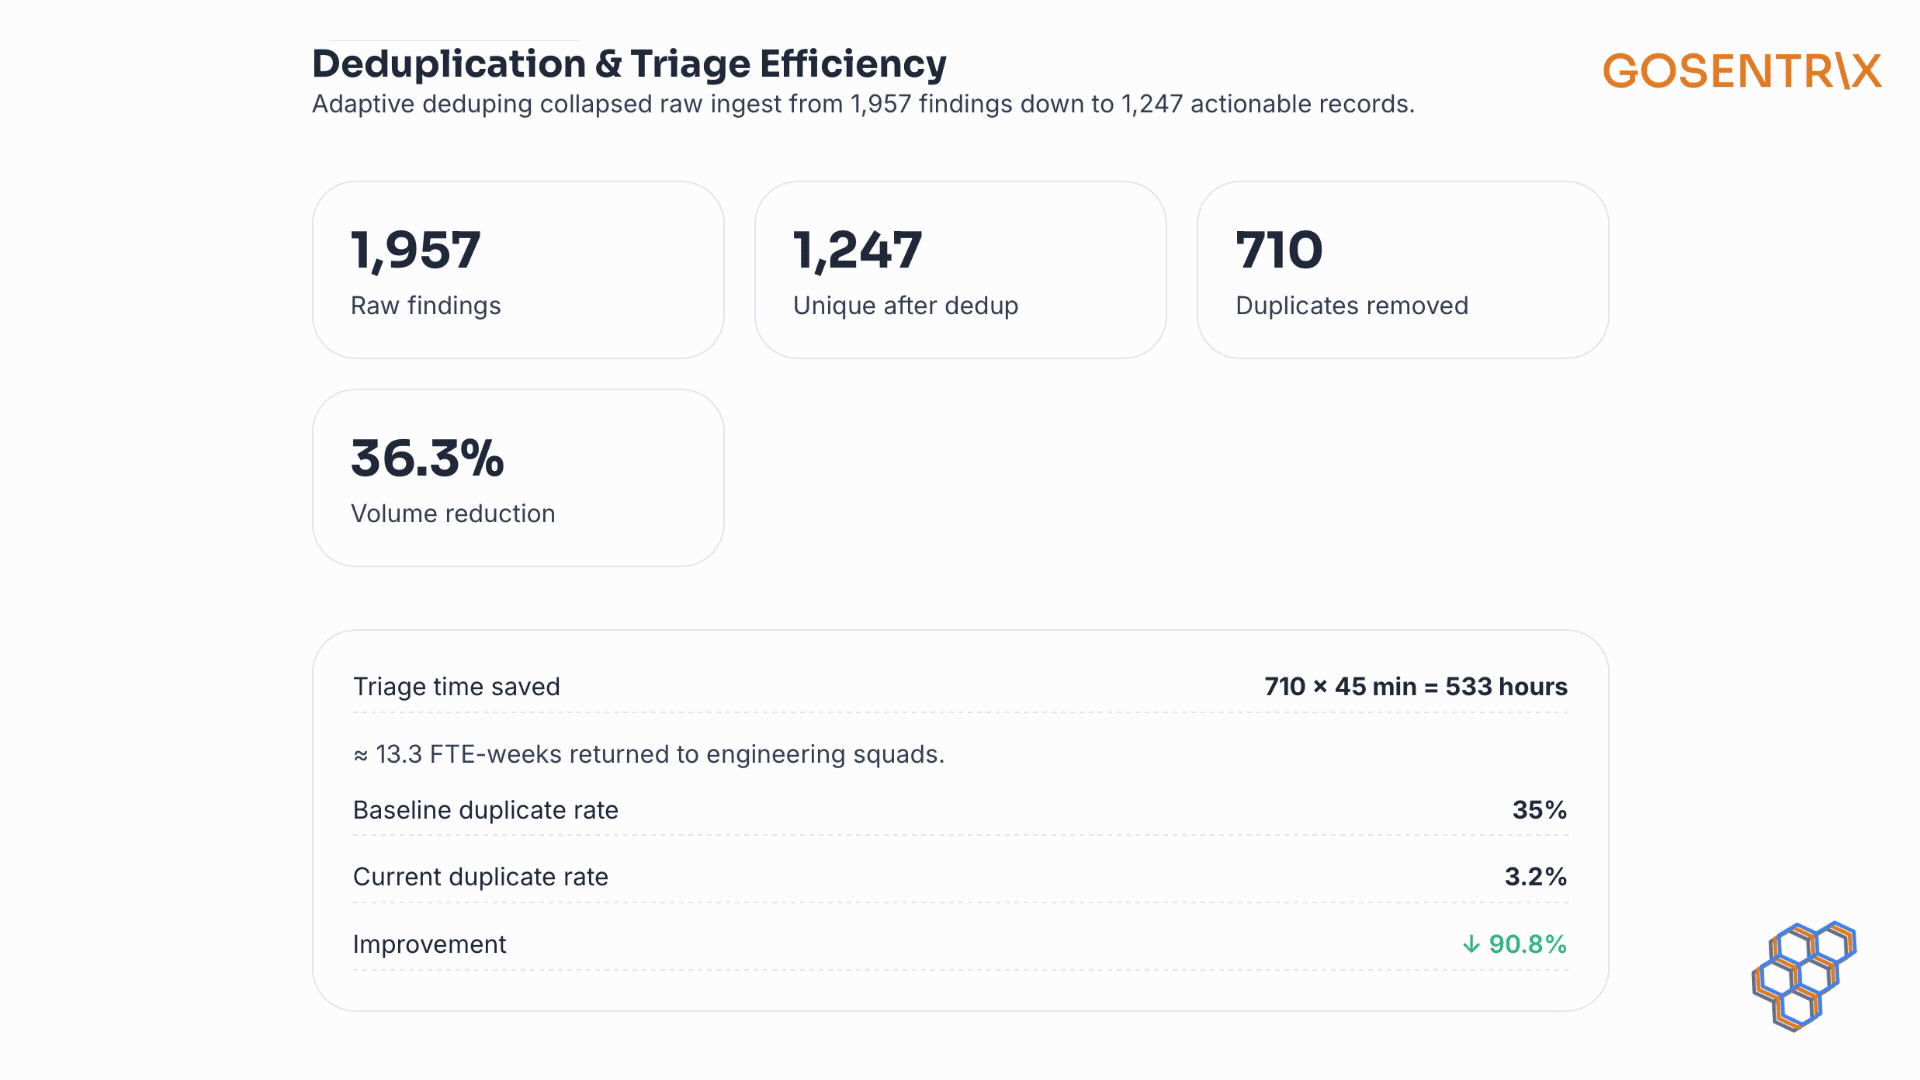Click the 13.3 FTE-weeks note line
1920x1080 pixels.
[x=648, y=754]
